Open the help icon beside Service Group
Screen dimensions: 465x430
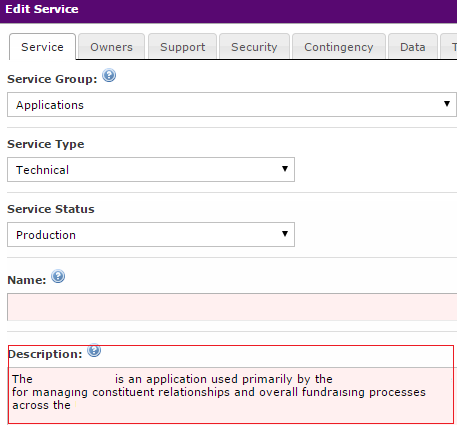109,75
